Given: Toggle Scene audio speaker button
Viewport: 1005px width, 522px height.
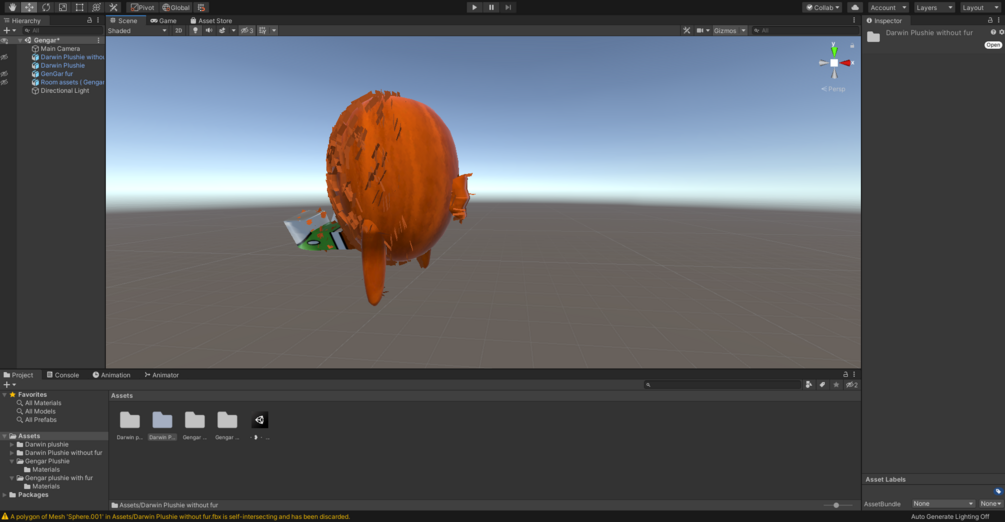Looking at the screenshot, I should click(208, 30).
